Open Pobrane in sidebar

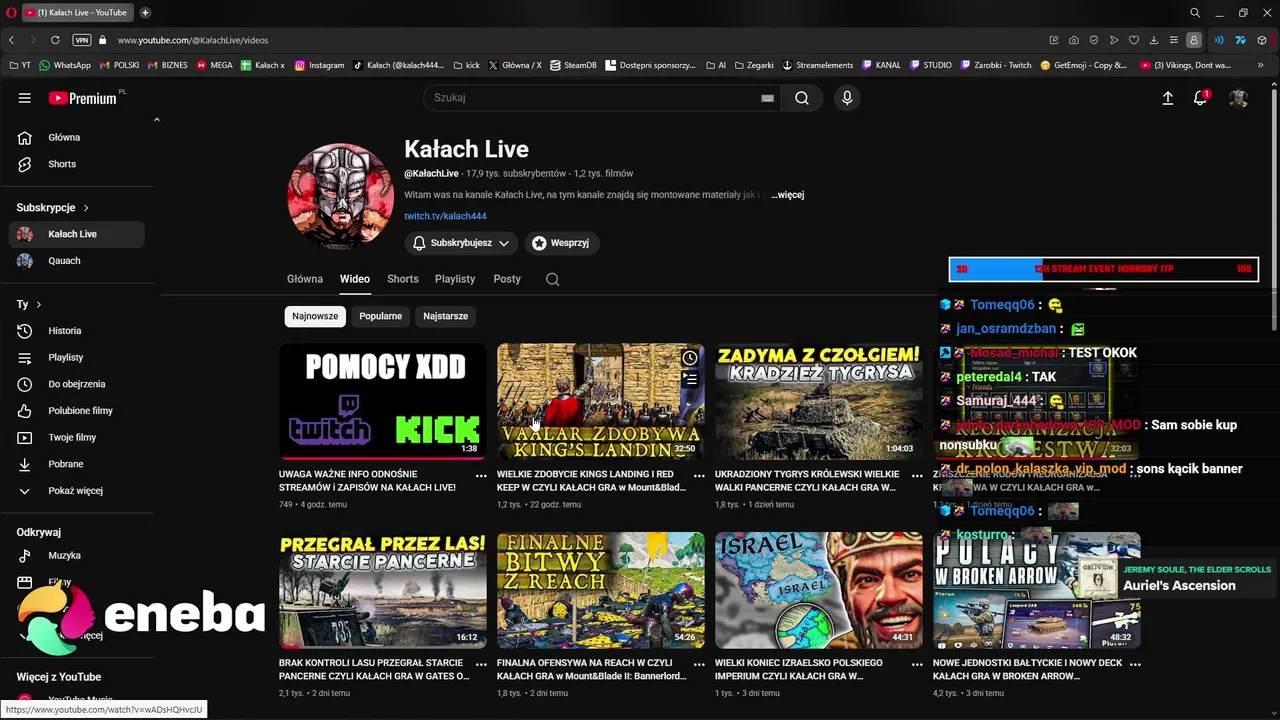click(76, 464)
